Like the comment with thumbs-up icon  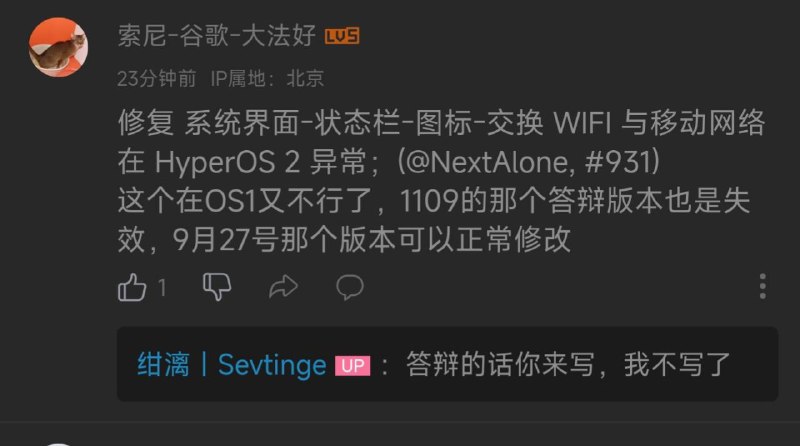132,287
